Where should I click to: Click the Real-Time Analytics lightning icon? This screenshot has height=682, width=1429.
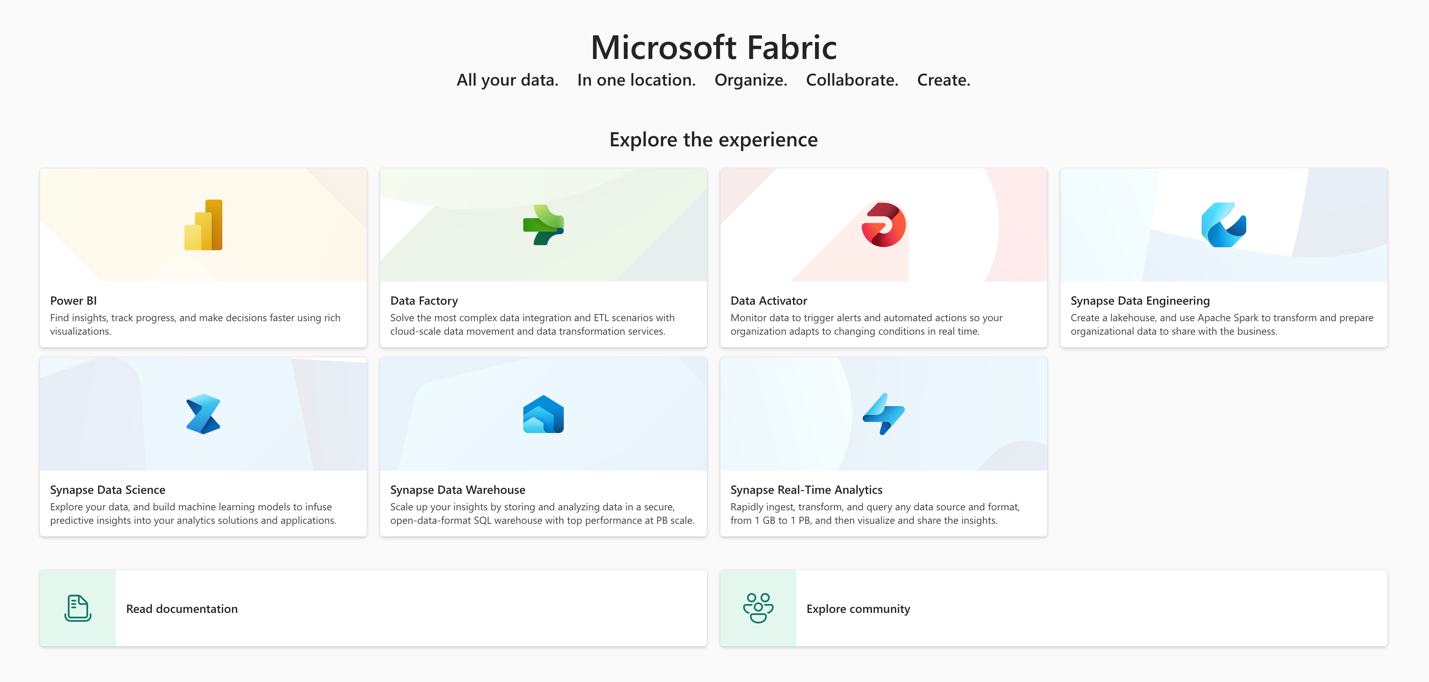pos(884,414)
